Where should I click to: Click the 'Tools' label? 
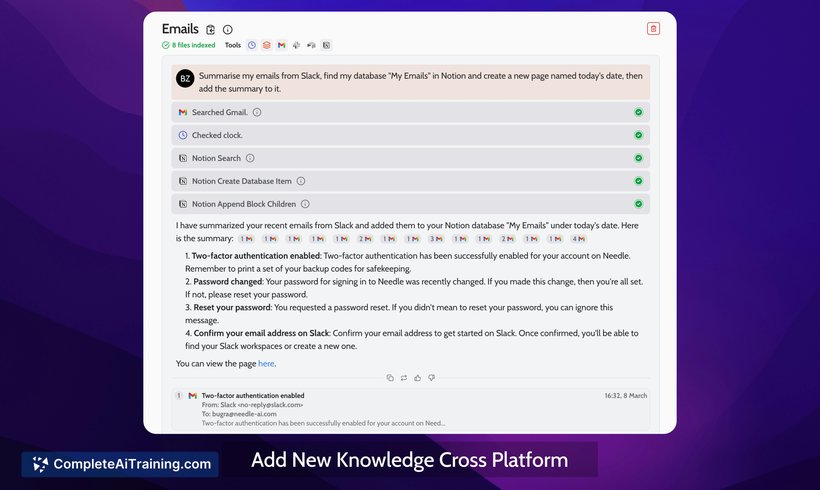pyautogui.click(x=233, y=45)
